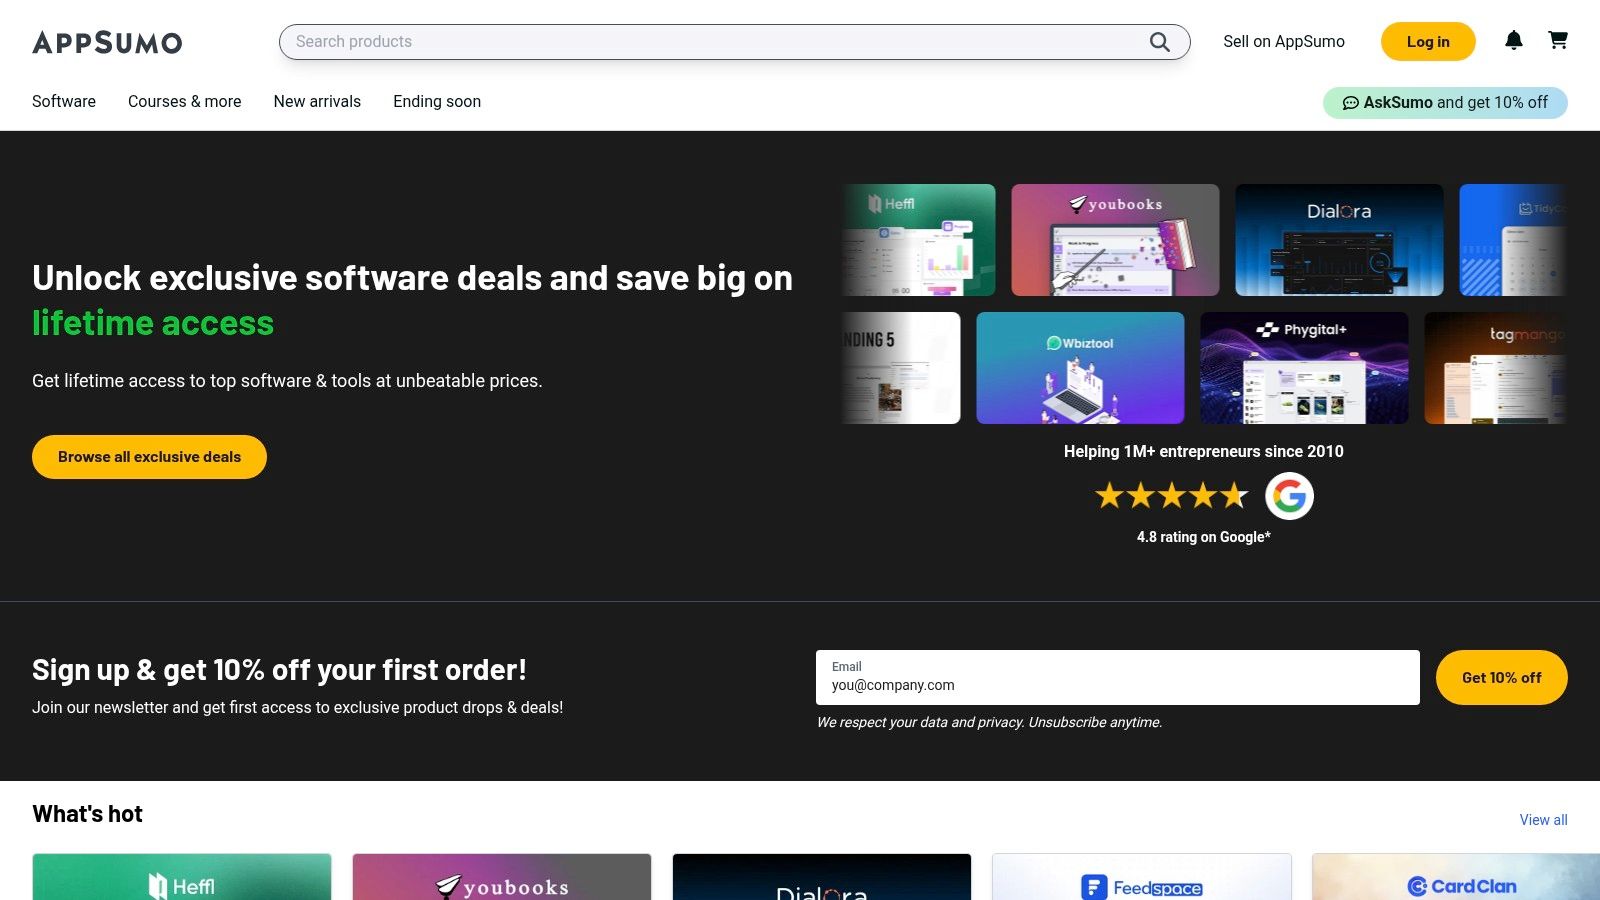
Task: Open the Sell on AppSumo link
Action: coord(1283,41)
